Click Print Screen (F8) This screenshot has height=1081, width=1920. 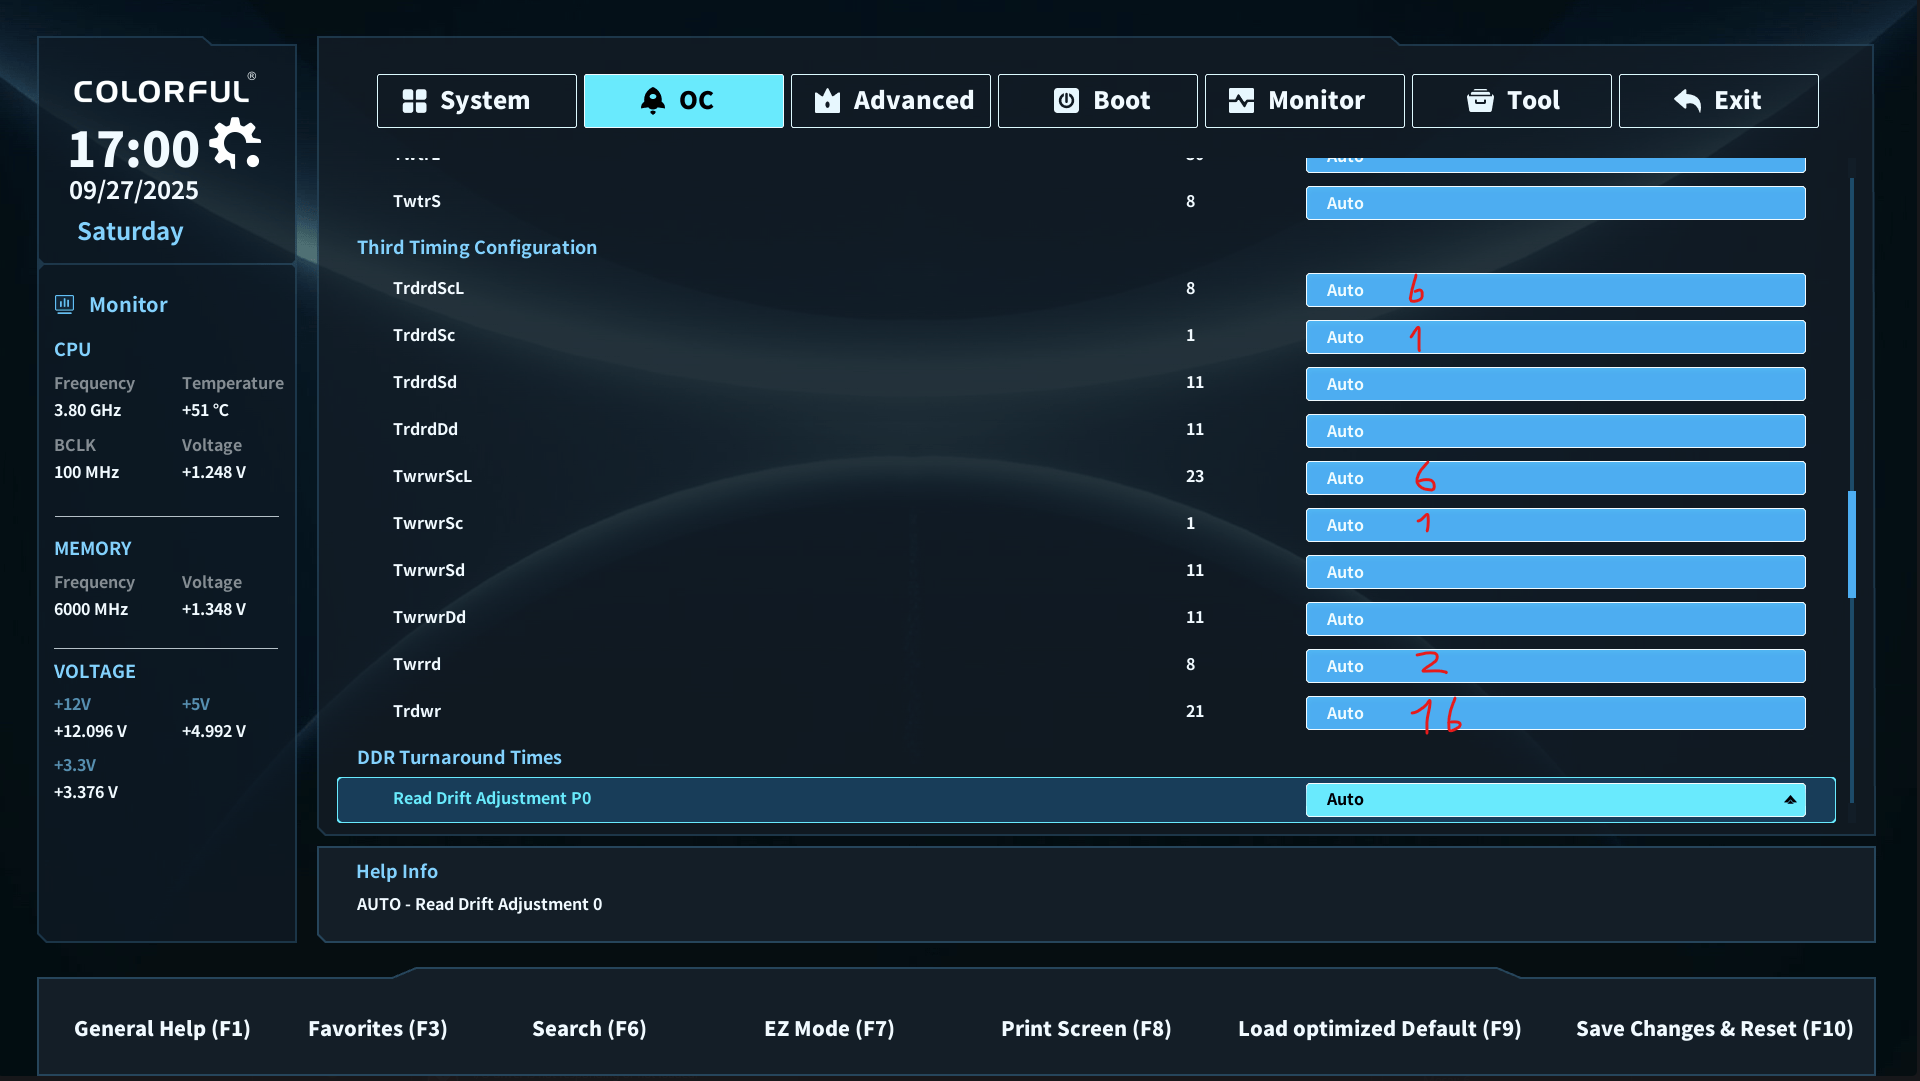[1086, 1029]
